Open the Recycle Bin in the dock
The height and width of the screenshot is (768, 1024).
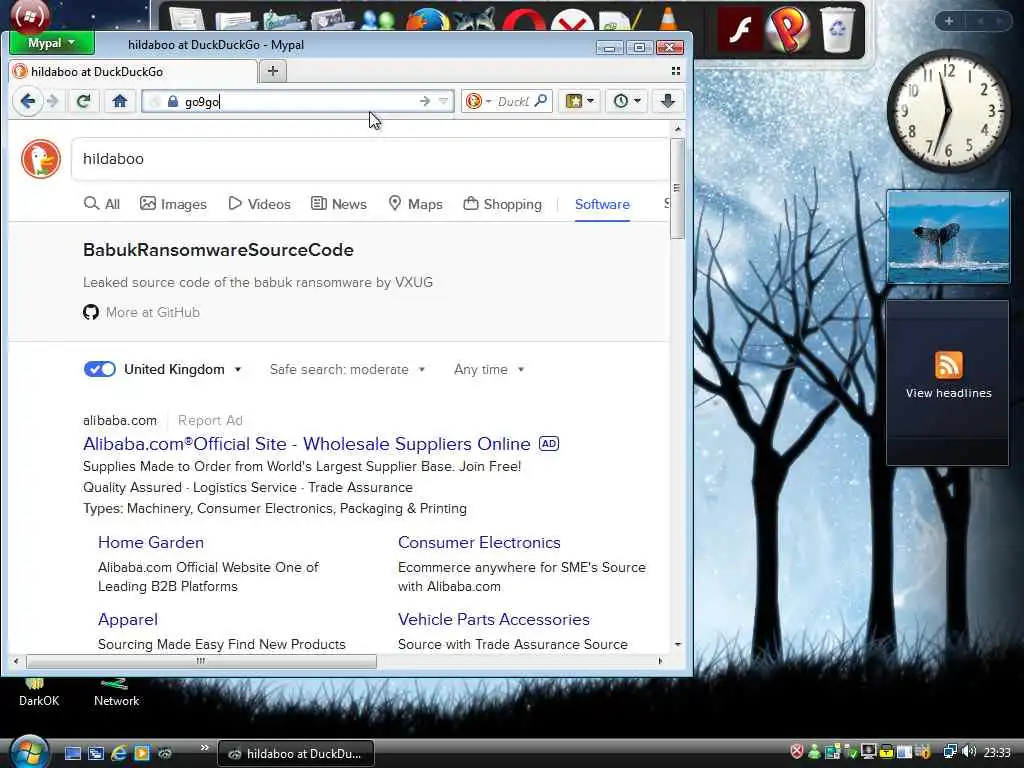click(x=837, y=29)
